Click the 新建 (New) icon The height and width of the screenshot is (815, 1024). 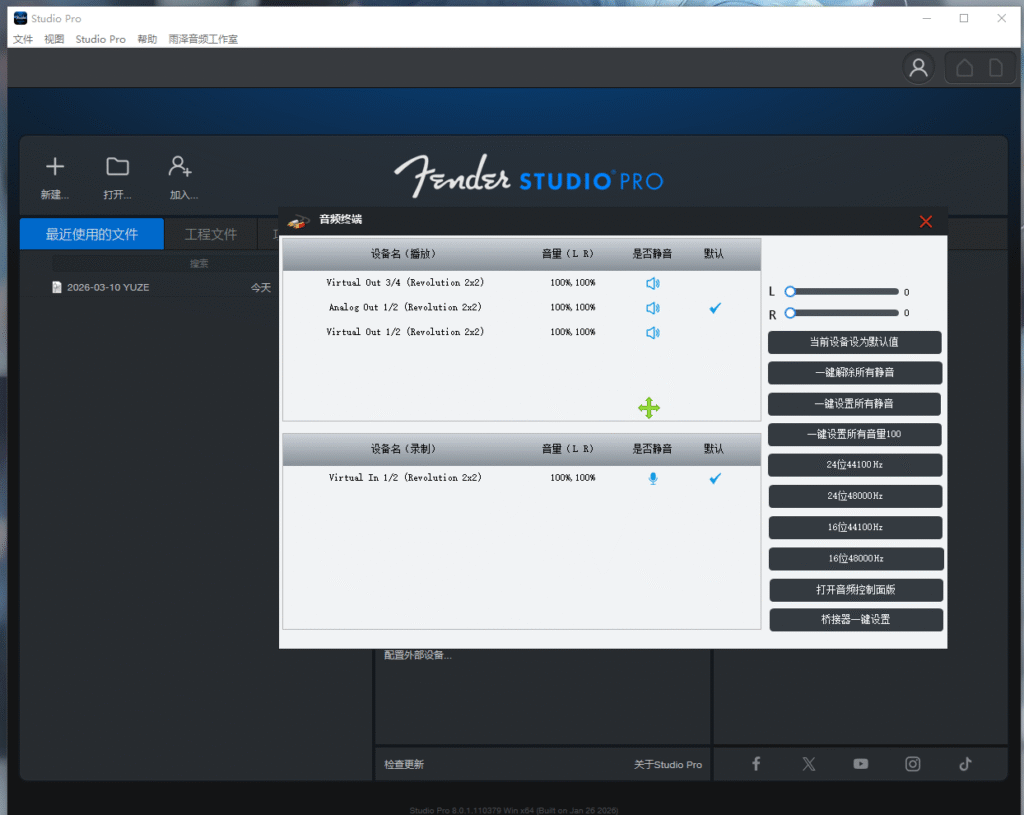point(54,166)
